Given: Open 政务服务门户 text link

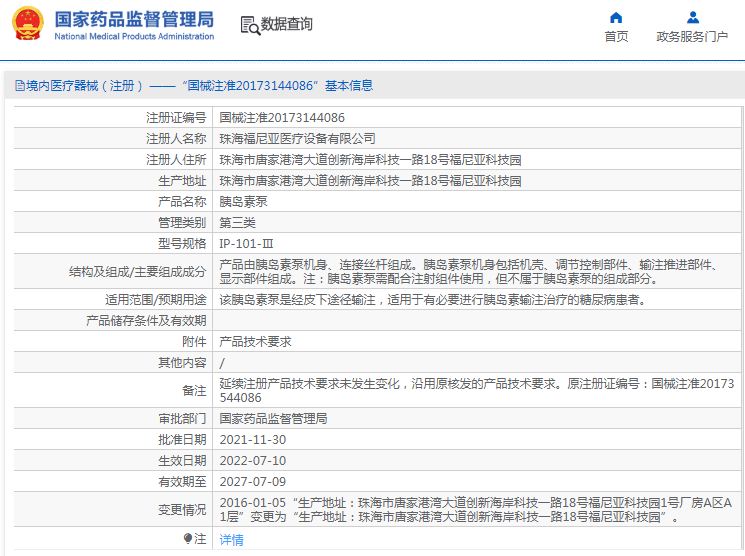Looking at the screenshot, I should point(692,37).
